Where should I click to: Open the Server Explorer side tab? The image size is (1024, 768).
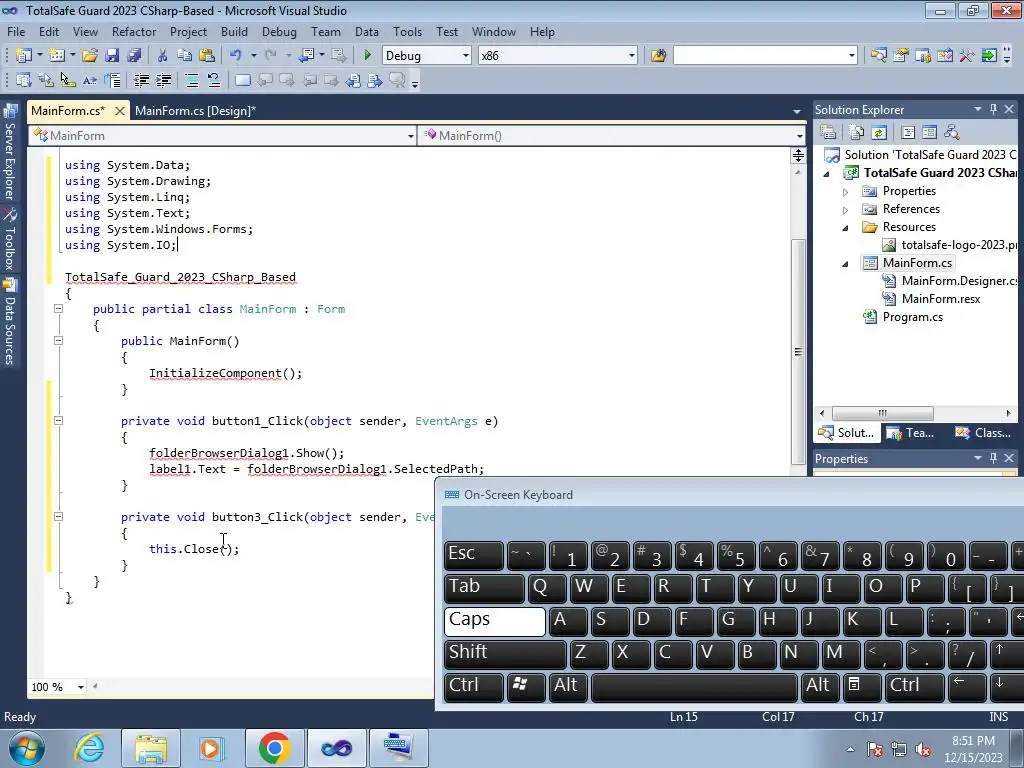(10, 153)
